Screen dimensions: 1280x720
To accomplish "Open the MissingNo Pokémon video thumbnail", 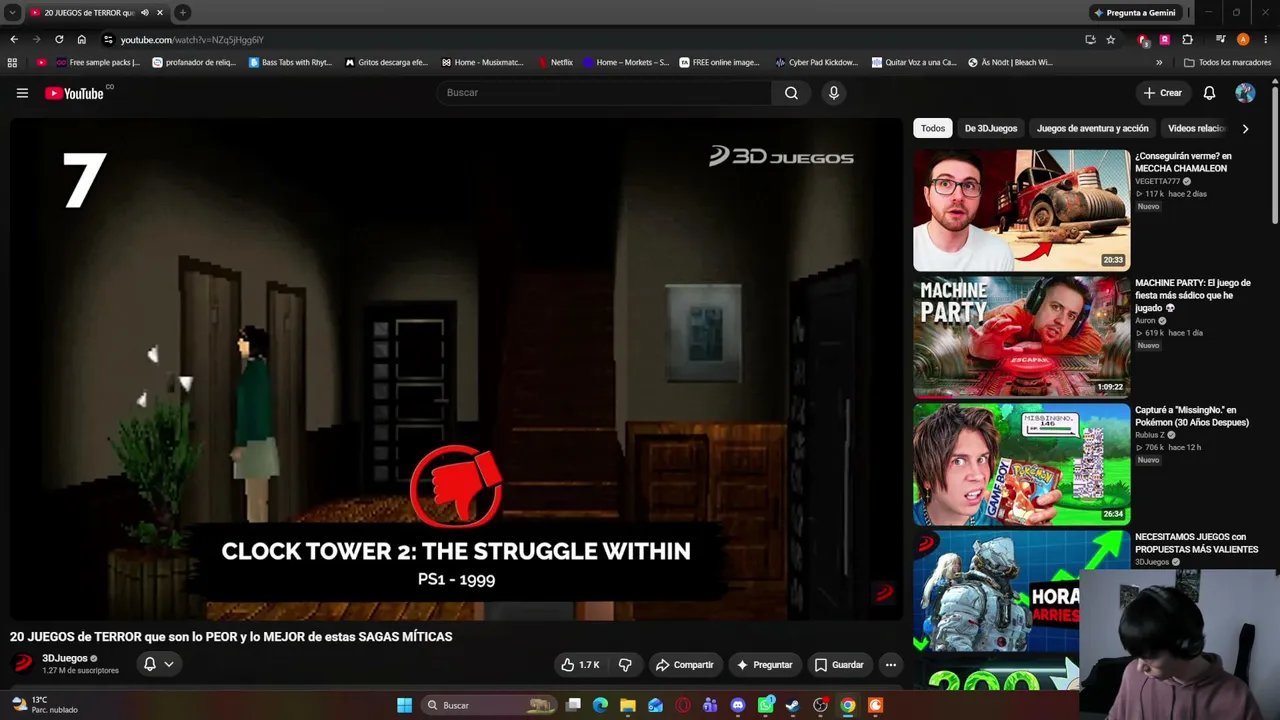I will [x=1021, y=464].
